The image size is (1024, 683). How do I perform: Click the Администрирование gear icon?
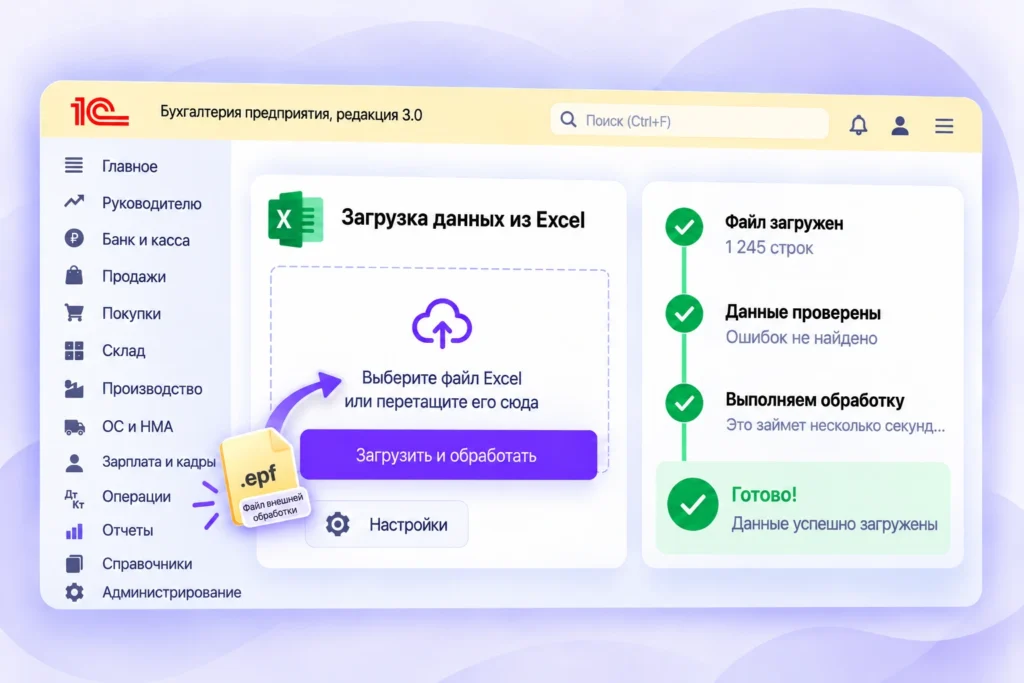tap(74, 592)
